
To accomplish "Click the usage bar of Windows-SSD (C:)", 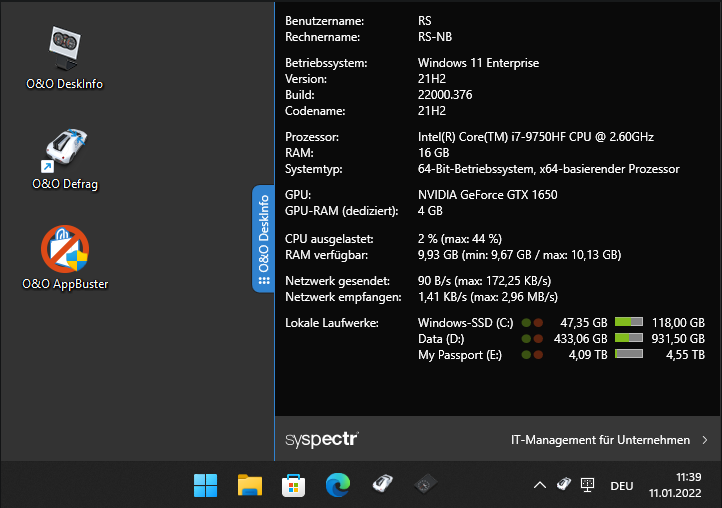I will (x=629, y=322).
